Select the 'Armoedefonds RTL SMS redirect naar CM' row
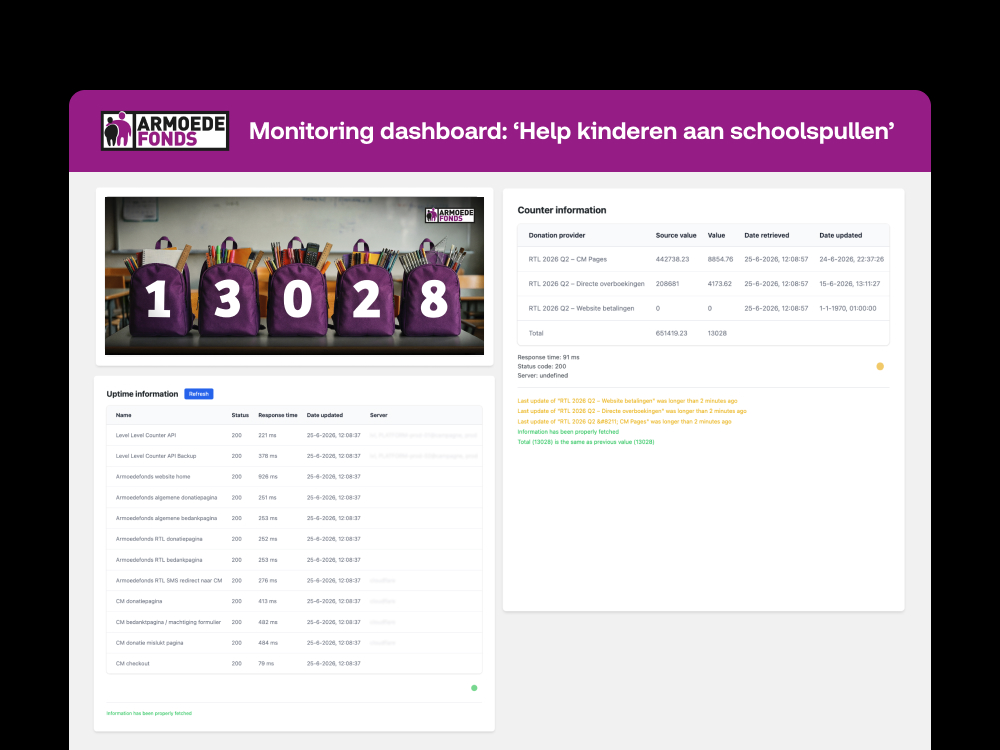The image size is (1000, 750). click(x=294, y=580)
